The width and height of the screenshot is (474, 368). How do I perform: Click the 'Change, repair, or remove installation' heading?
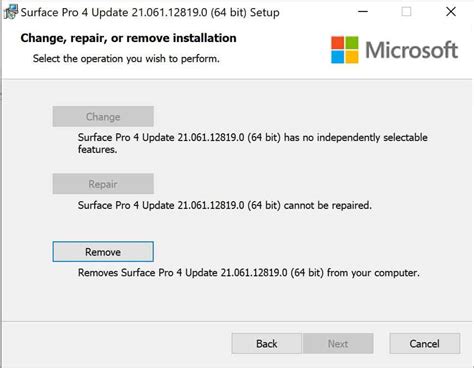coord(128,38)
